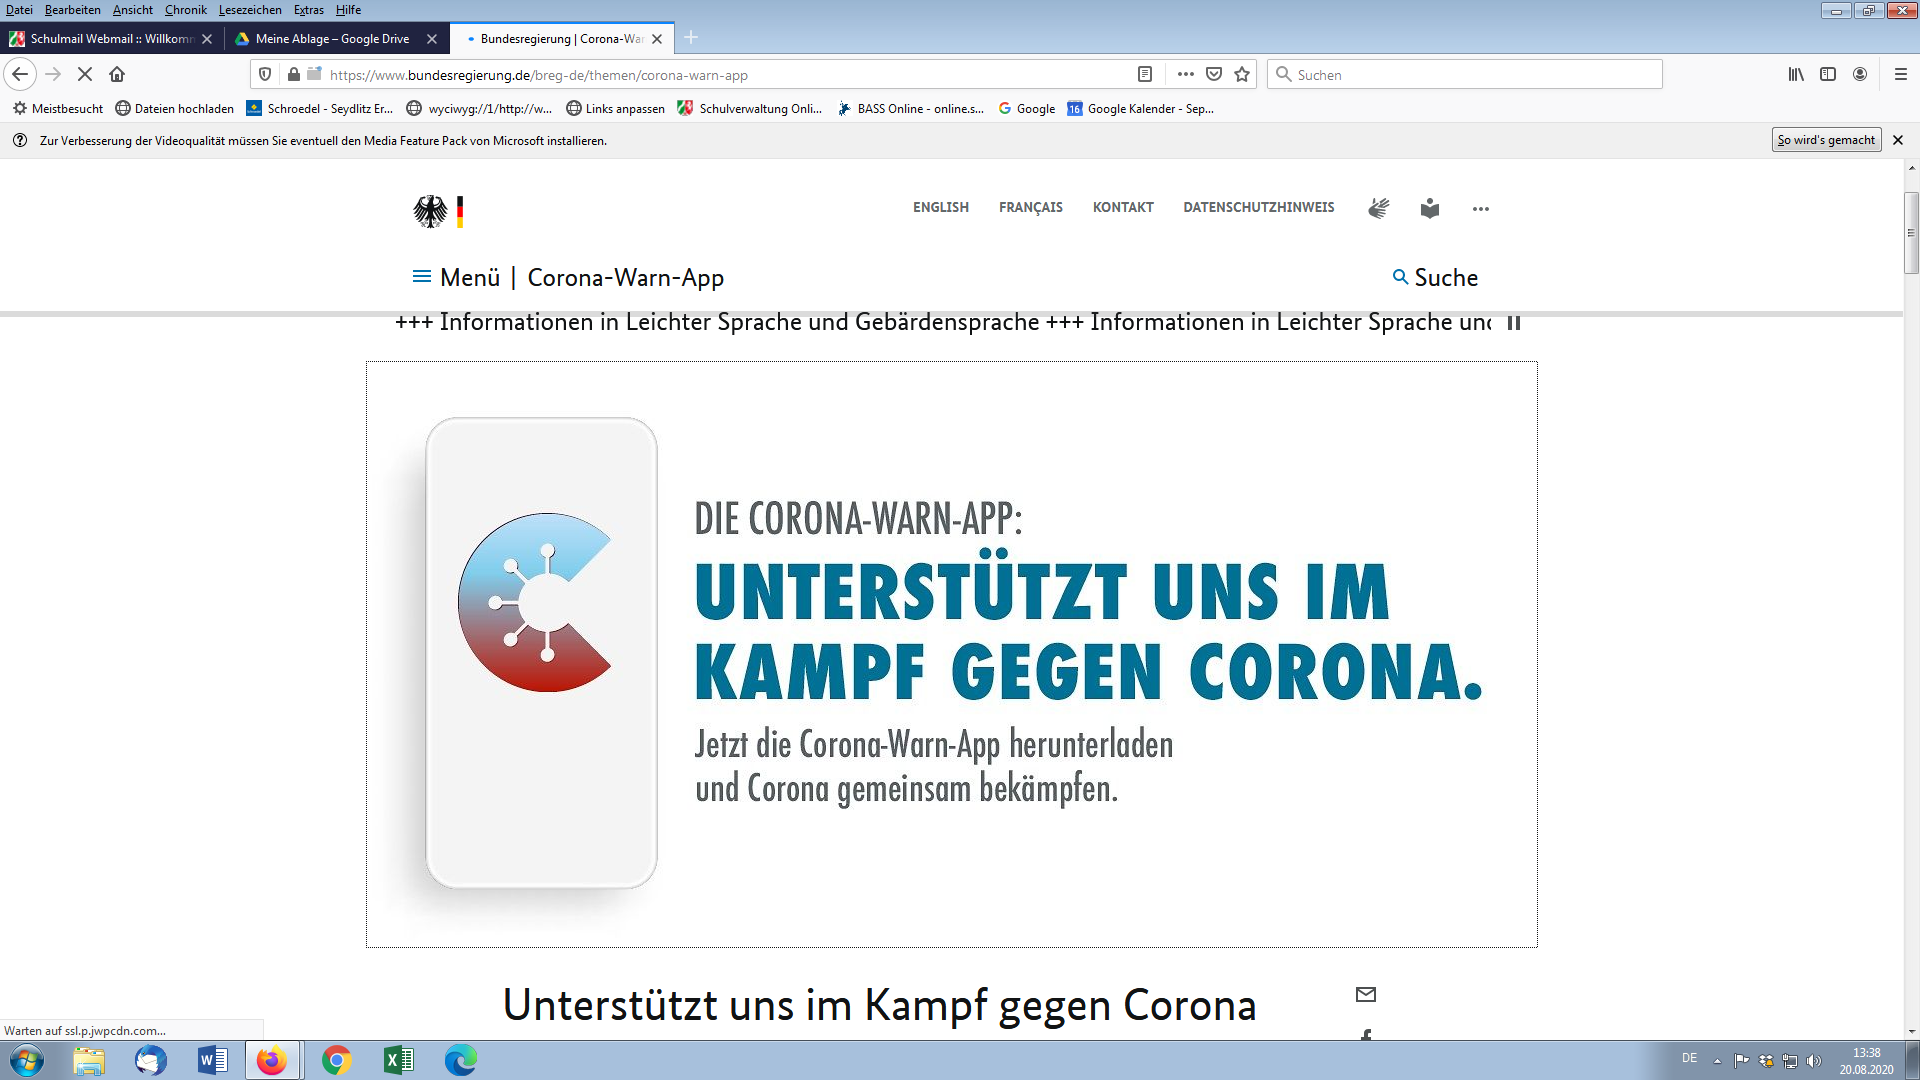Open page actions three-dot menu in address bar
1920x1080 pixels.
(x=1186, y=74)
